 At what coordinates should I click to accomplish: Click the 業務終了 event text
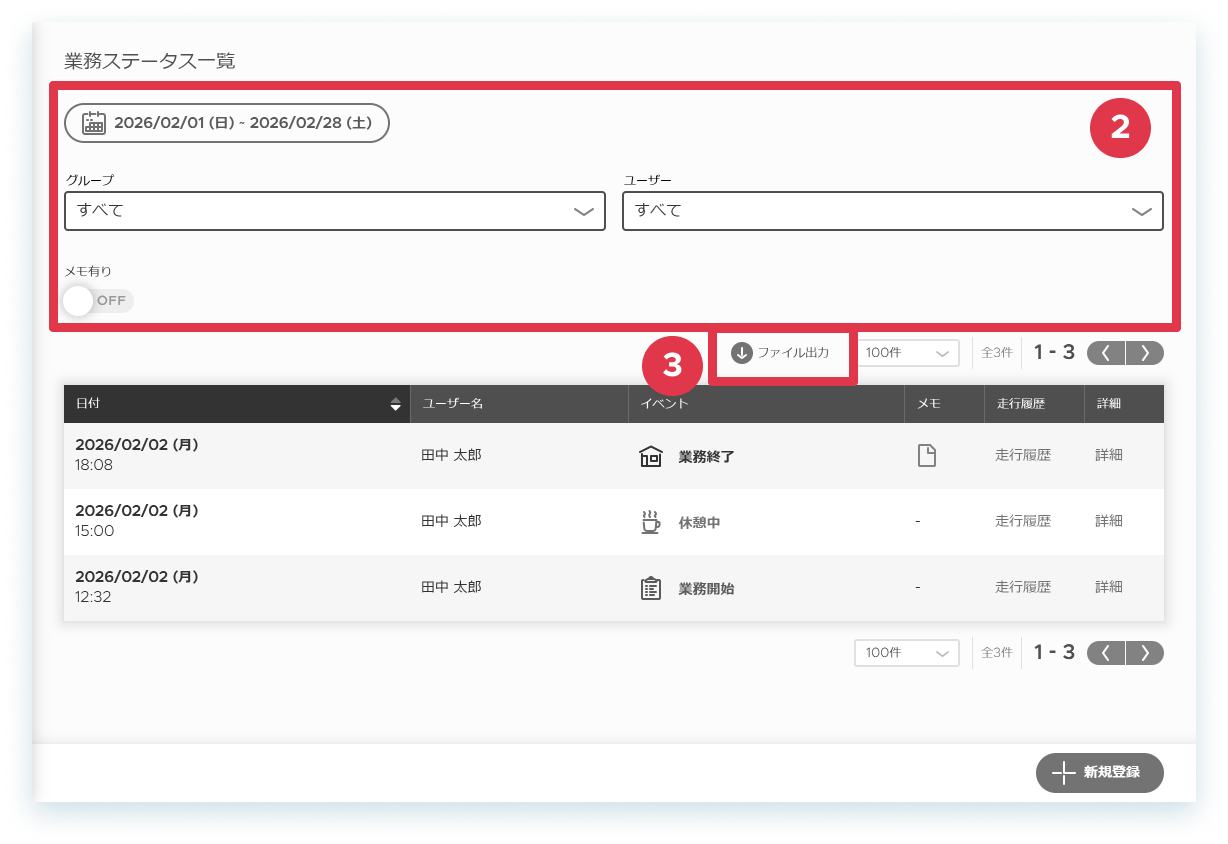[706, 457]
